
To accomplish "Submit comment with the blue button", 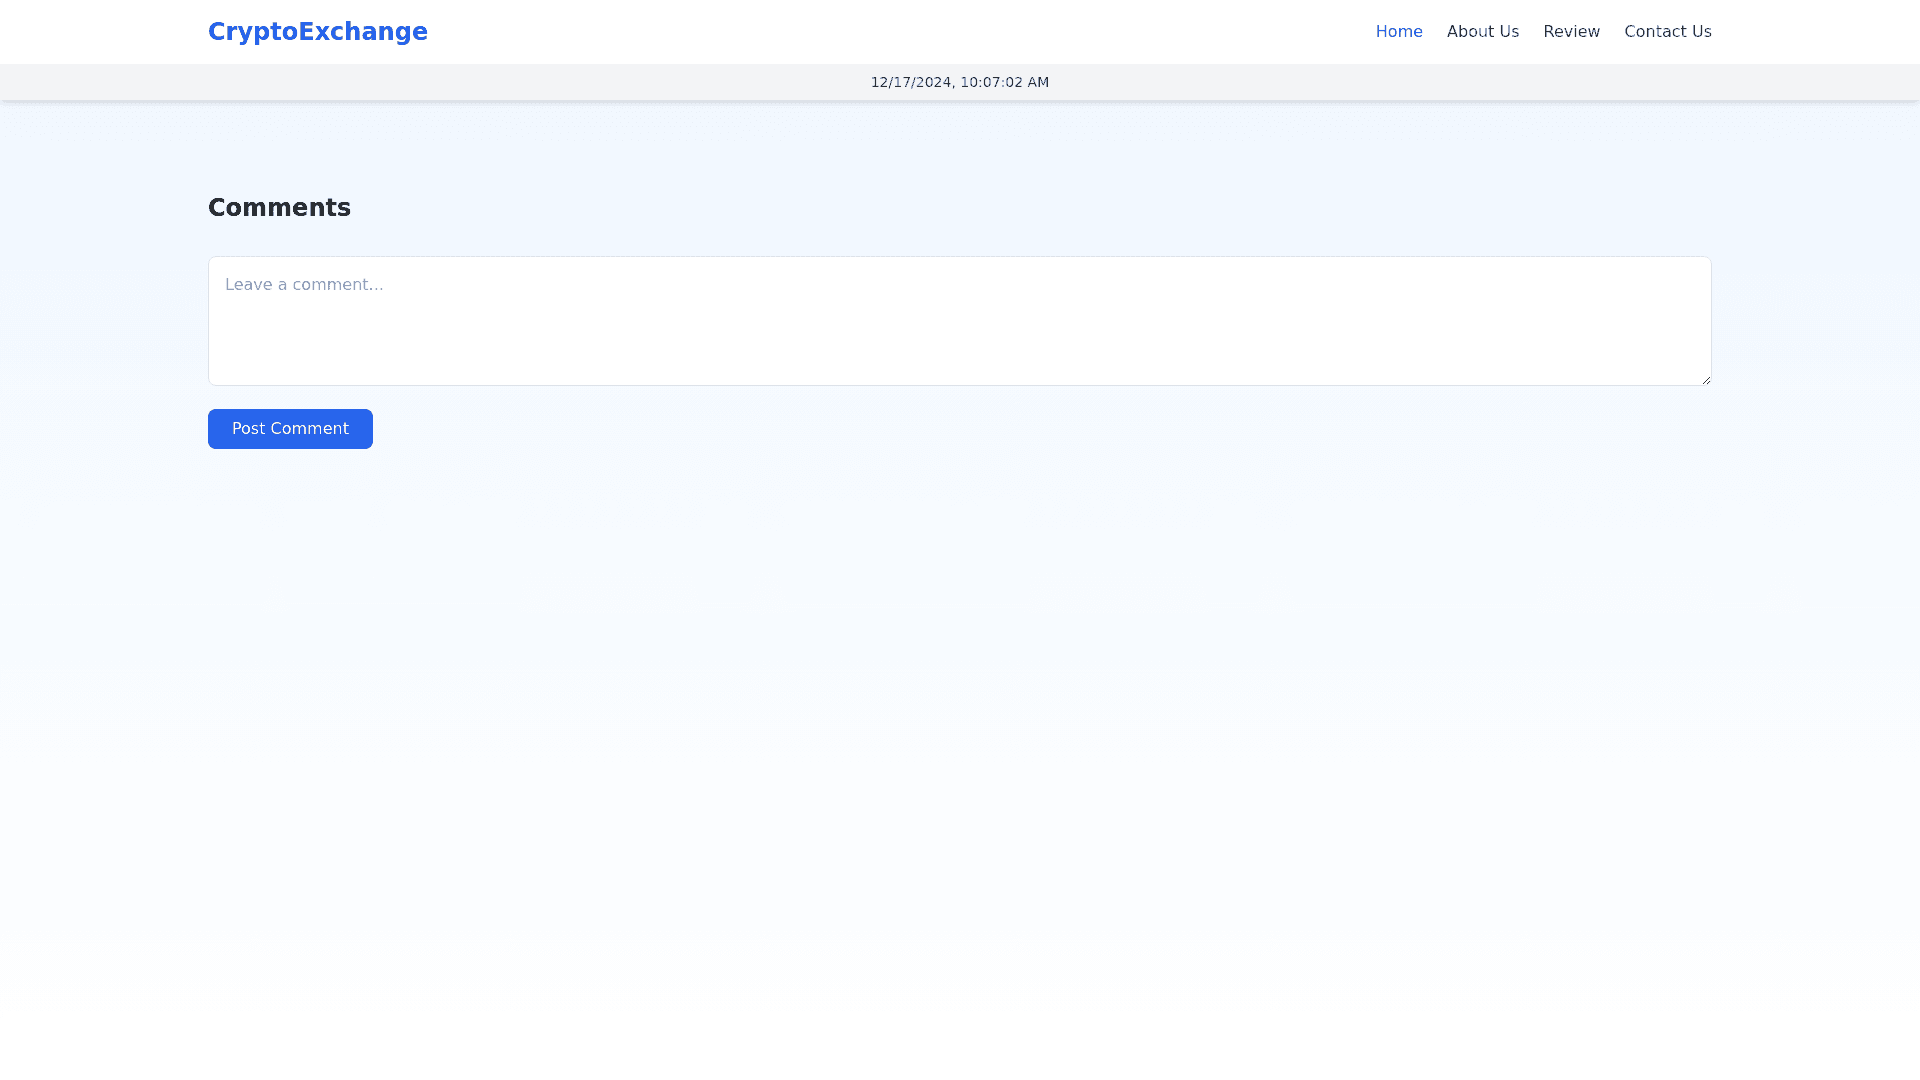I will [290, 429].
